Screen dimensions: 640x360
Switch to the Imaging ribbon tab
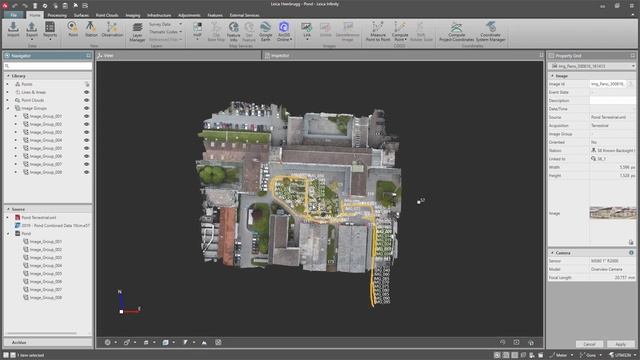[133, 15]
